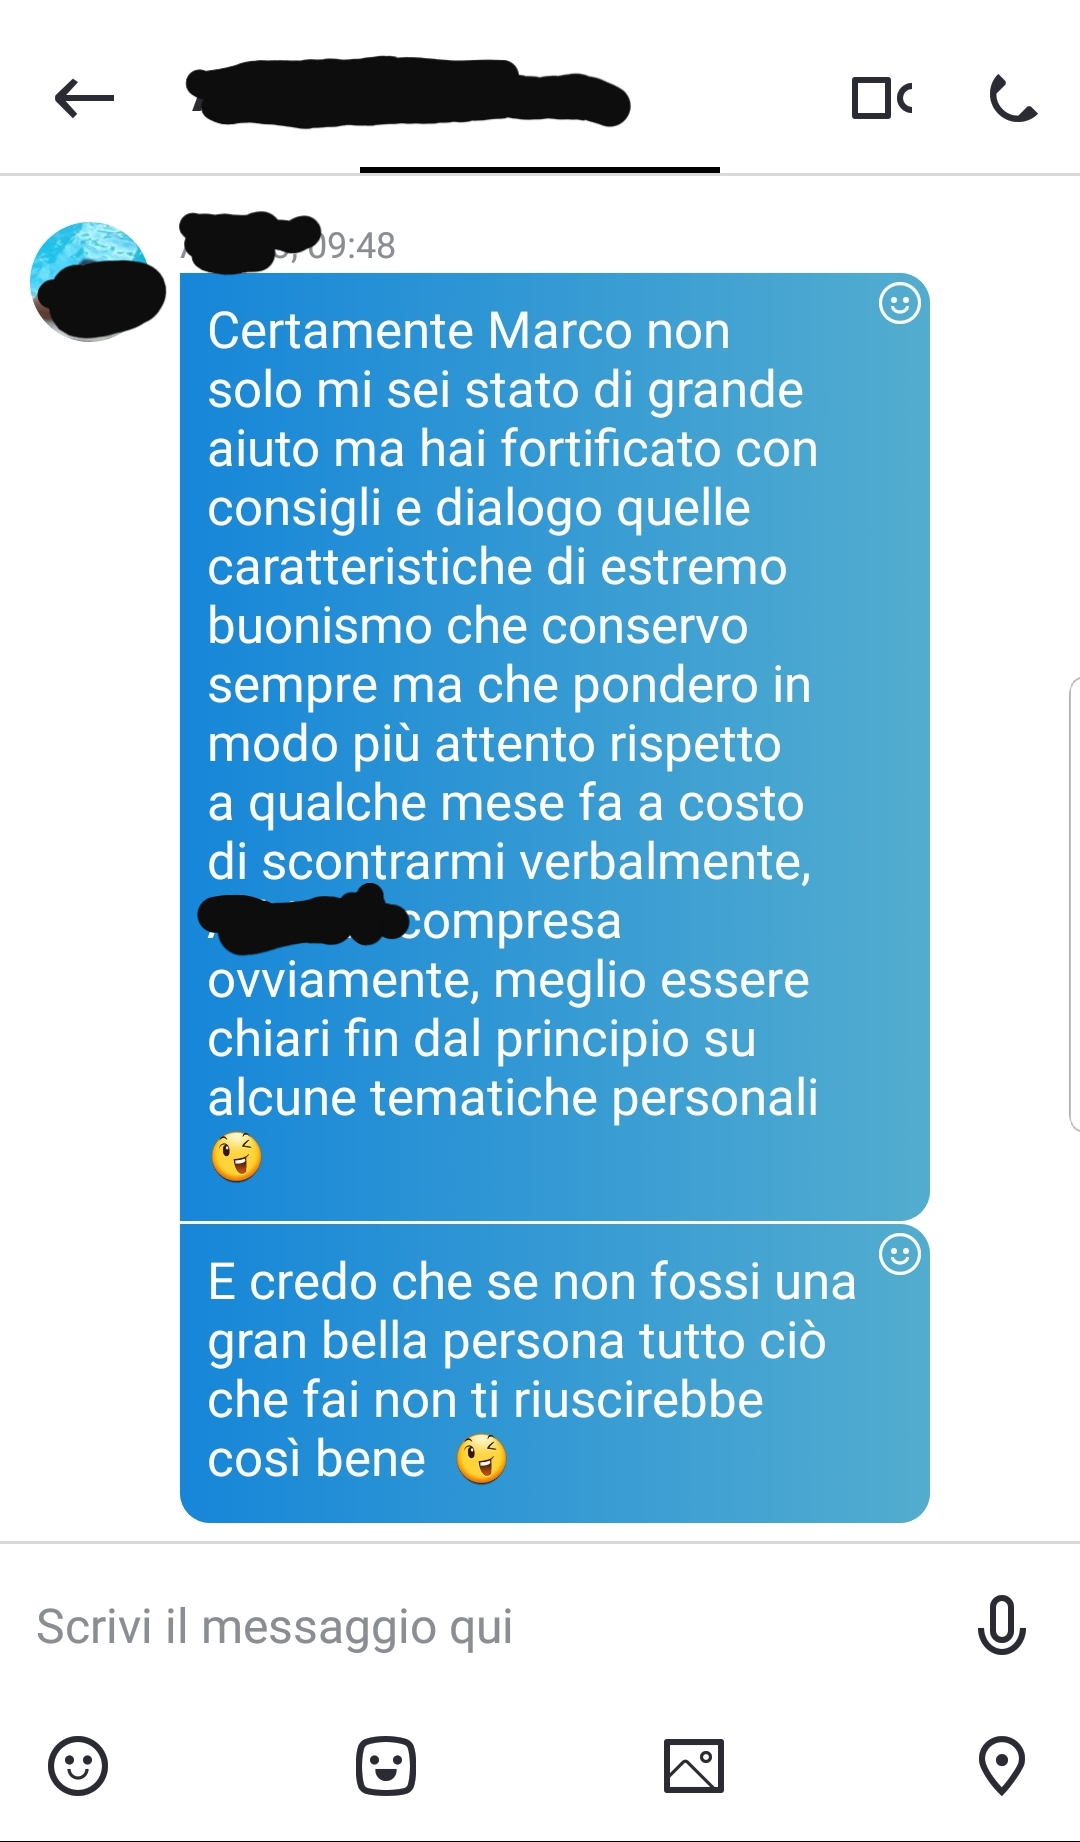This screenshot has width=1080, height=1842.
Task: React to the 'E credo che' message
Action: [899, 1254]
